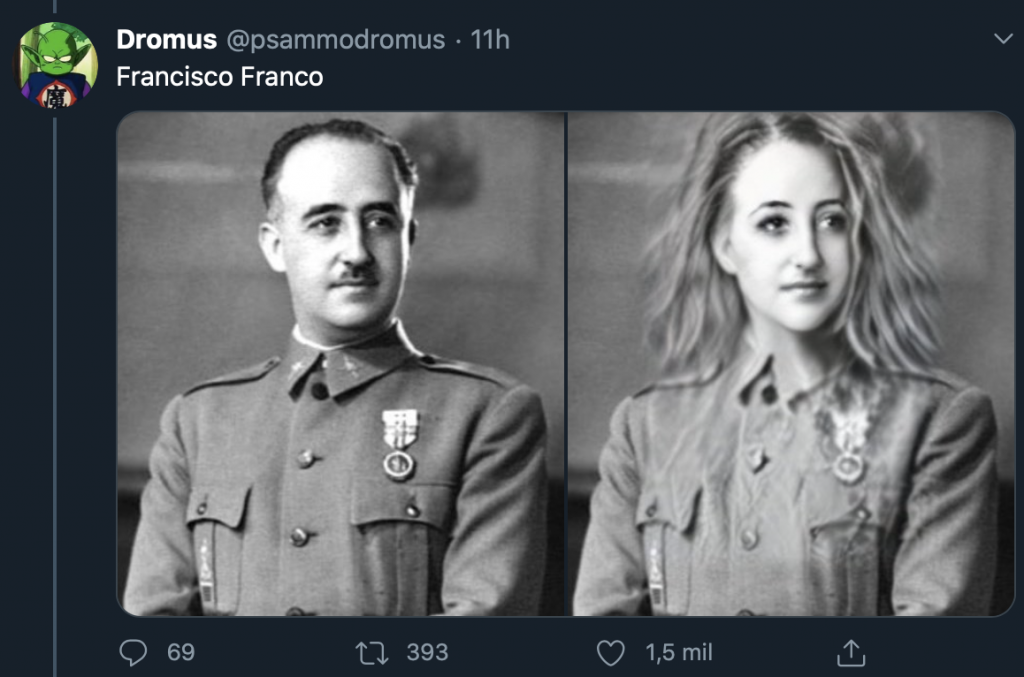Click the 'Francisco Franco' tweet text
Viewport: 1024px width, 677px height.
click(x=220, y=77)
